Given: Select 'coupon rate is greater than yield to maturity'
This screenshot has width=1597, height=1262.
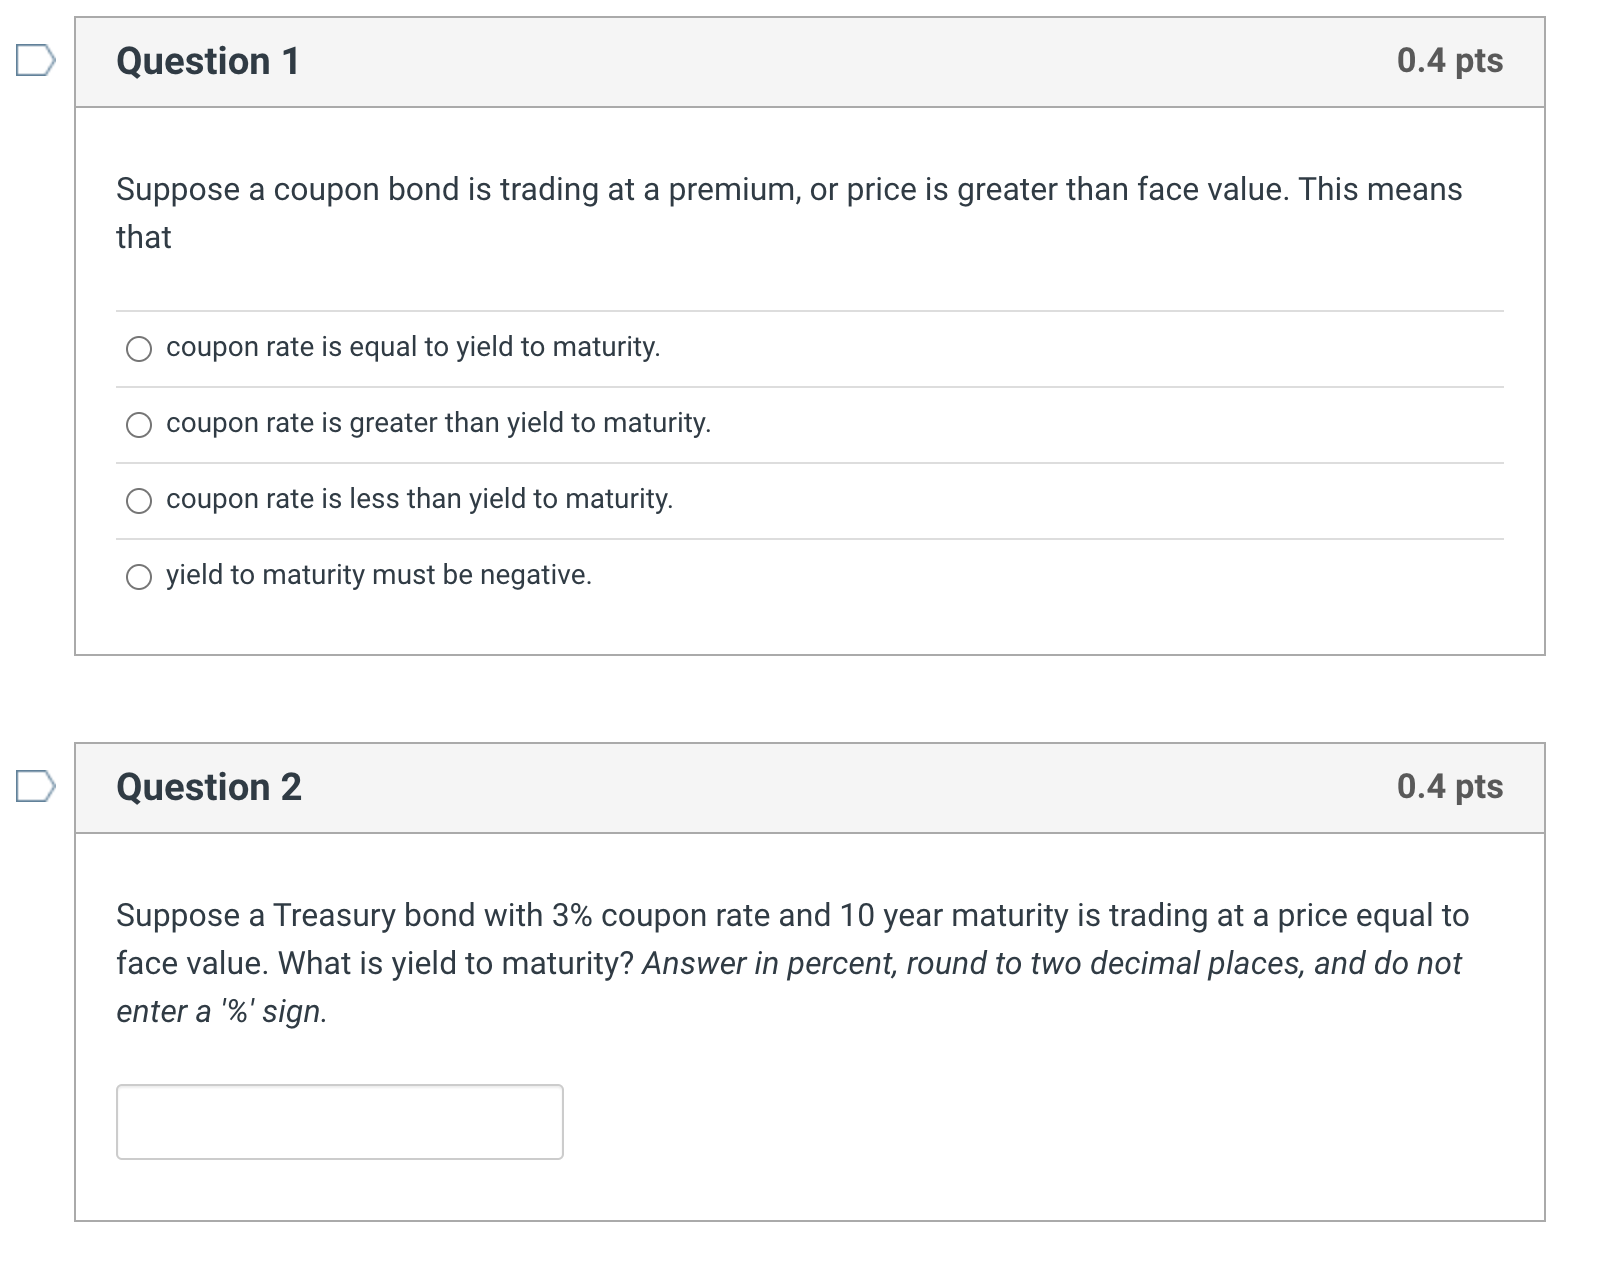Looking at the screenshot, I should [x=139, y=424].
